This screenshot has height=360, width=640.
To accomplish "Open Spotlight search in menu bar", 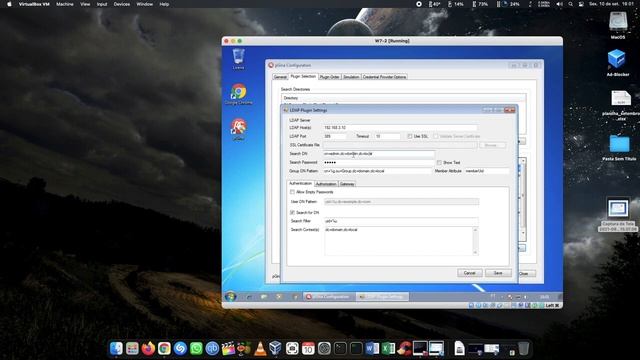I will [570, 4].
